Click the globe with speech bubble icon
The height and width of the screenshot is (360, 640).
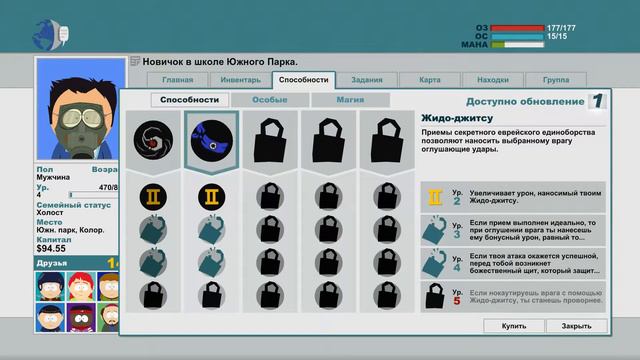click(51, 34)
